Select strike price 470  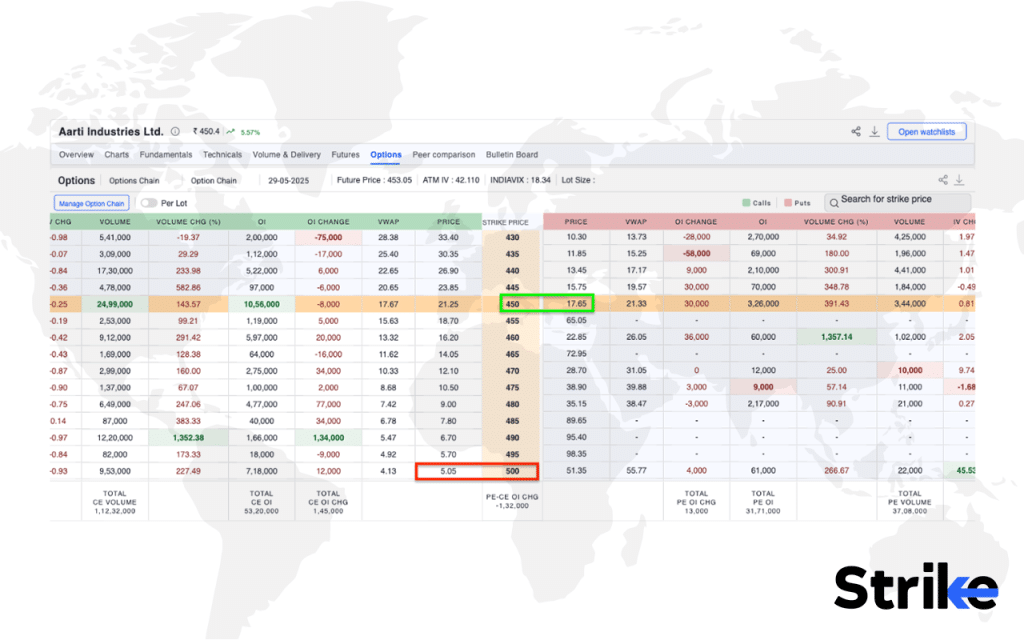512,371
